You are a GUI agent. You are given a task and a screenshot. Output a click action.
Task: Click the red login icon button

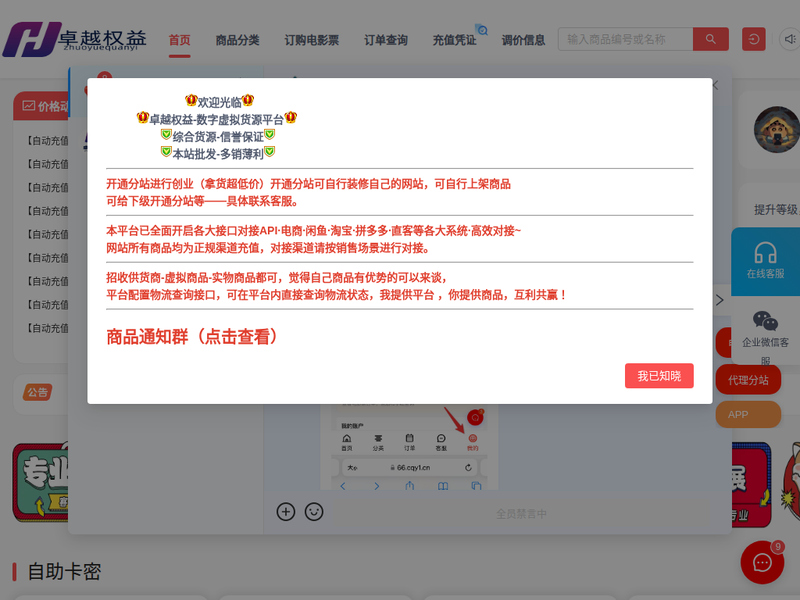click(x=754, y=39)
